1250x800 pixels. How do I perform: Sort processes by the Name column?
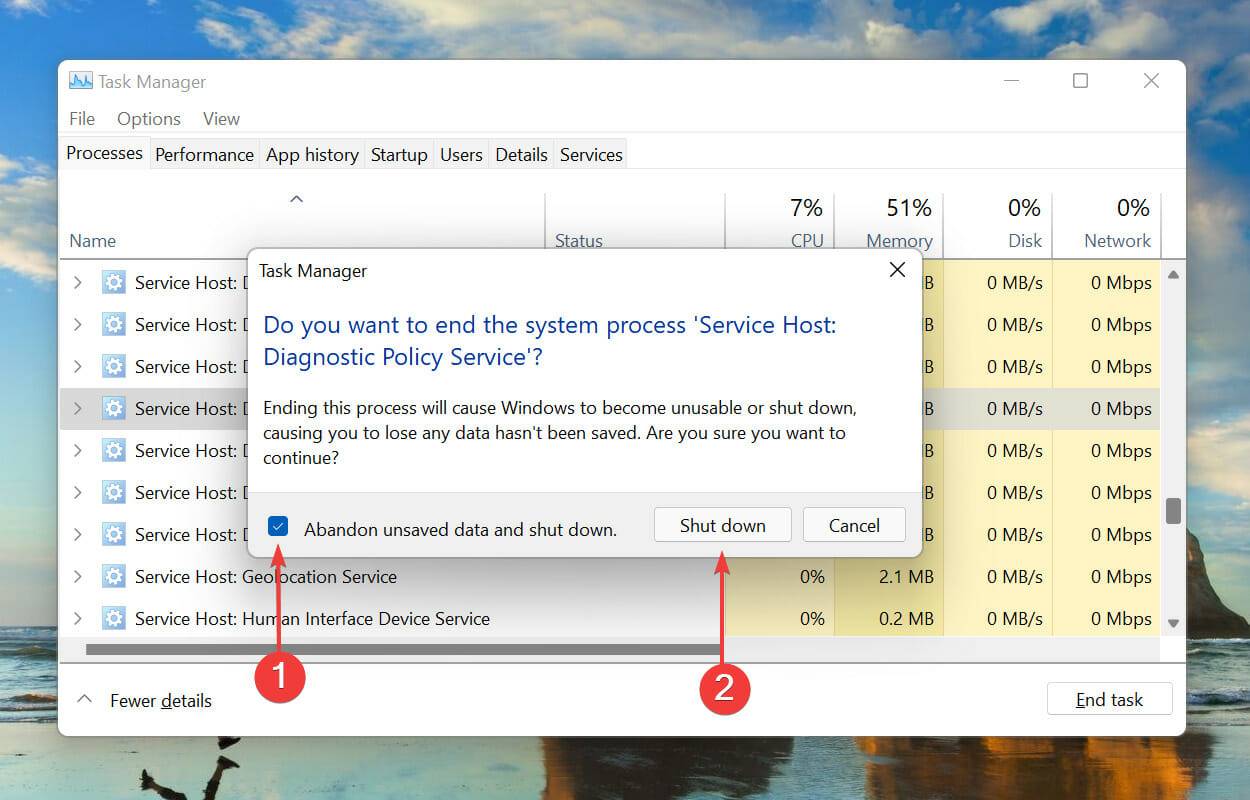tap(93, 241)
